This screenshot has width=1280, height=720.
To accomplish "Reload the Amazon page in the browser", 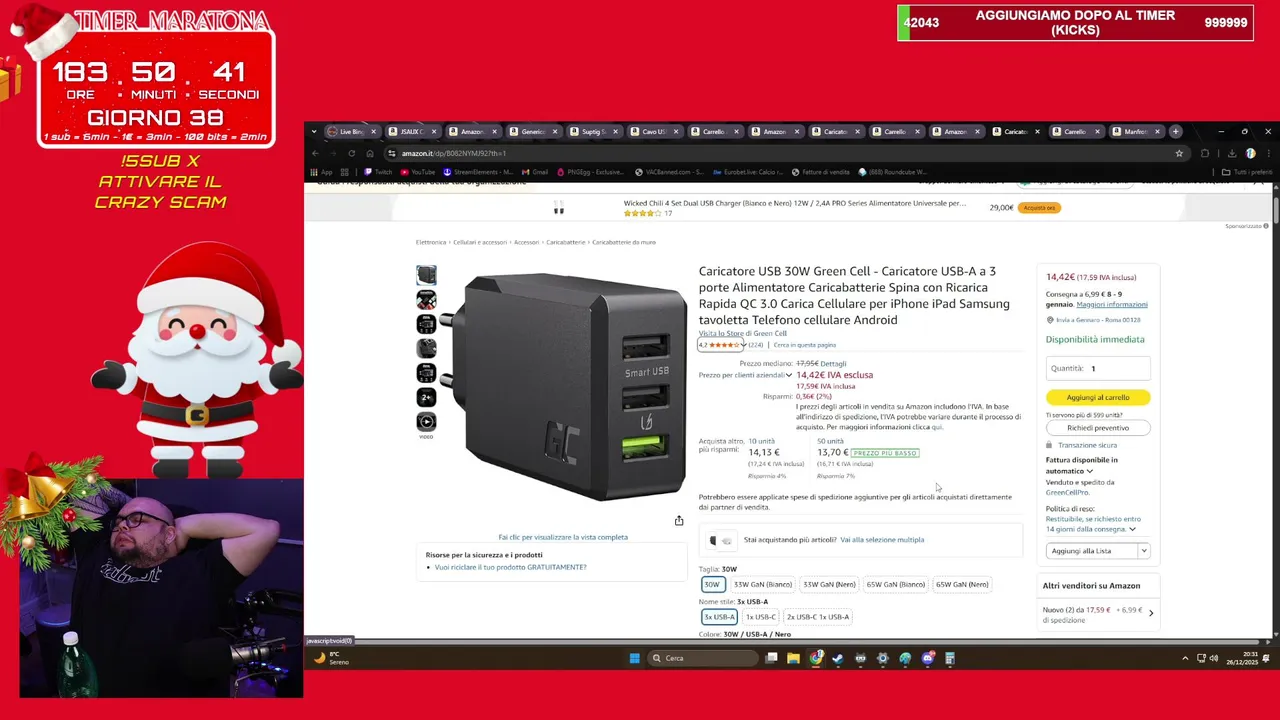I will (351, 153).
